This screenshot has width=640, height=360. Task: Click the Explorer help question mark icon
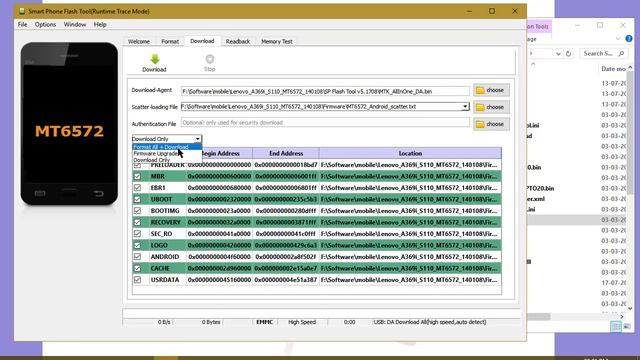[629, 39]
